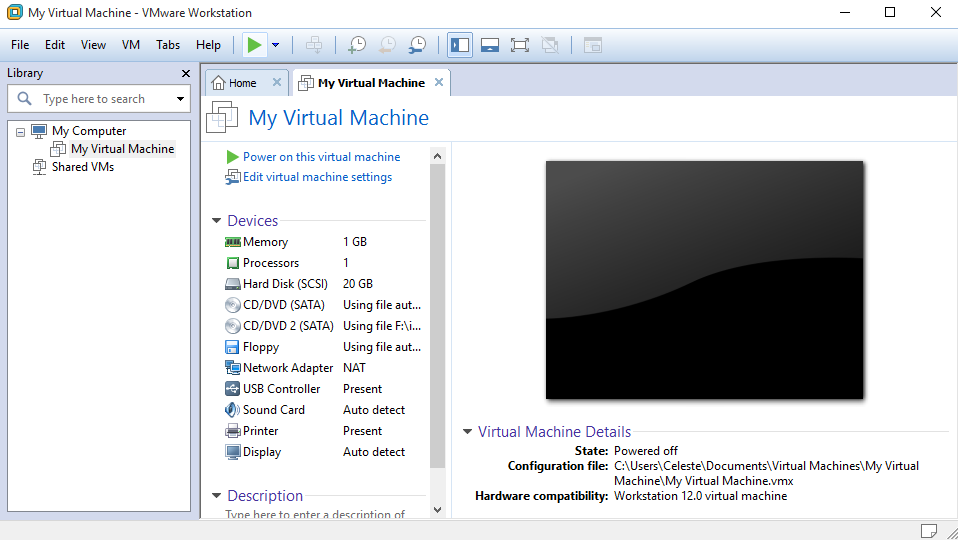Image resolution: width=958 pixels, height=540 pixels.
Task: Click the CD/DVD (SATA) device icon
Action: pyautogui.click(x=233, y=305)
